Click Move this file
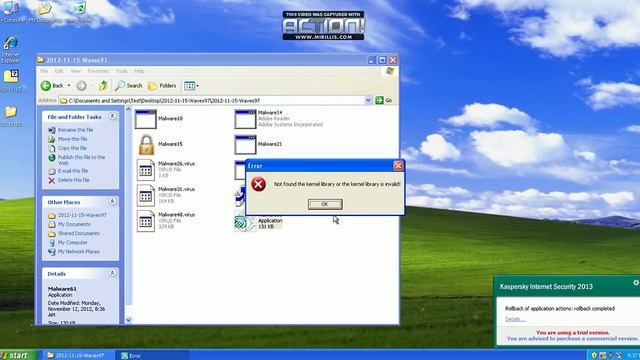This screenshot has height=360, width=640. tap(72, 139)
